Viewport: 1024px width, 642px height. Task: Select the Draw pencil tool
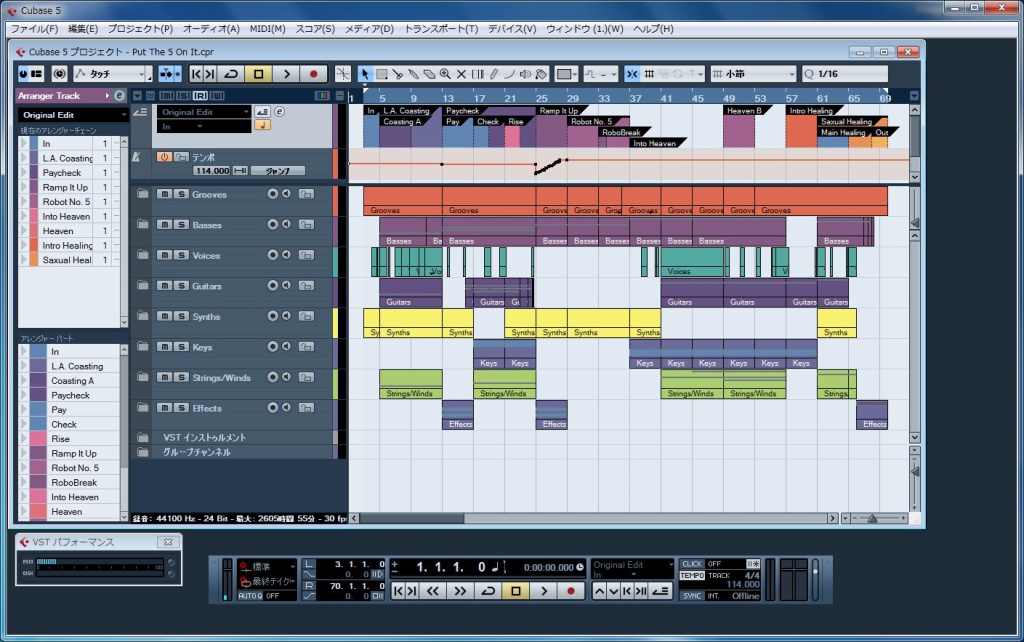494,74
